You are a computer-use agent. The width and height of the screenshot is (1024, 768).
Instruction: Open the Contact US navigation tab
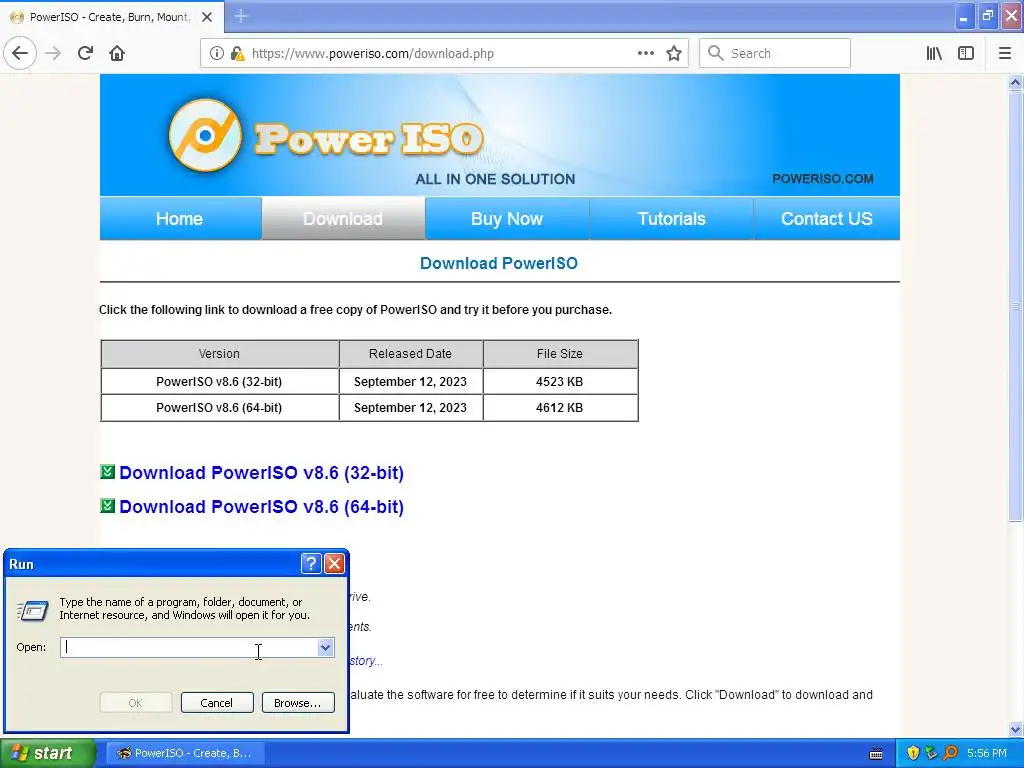[827, 219]
